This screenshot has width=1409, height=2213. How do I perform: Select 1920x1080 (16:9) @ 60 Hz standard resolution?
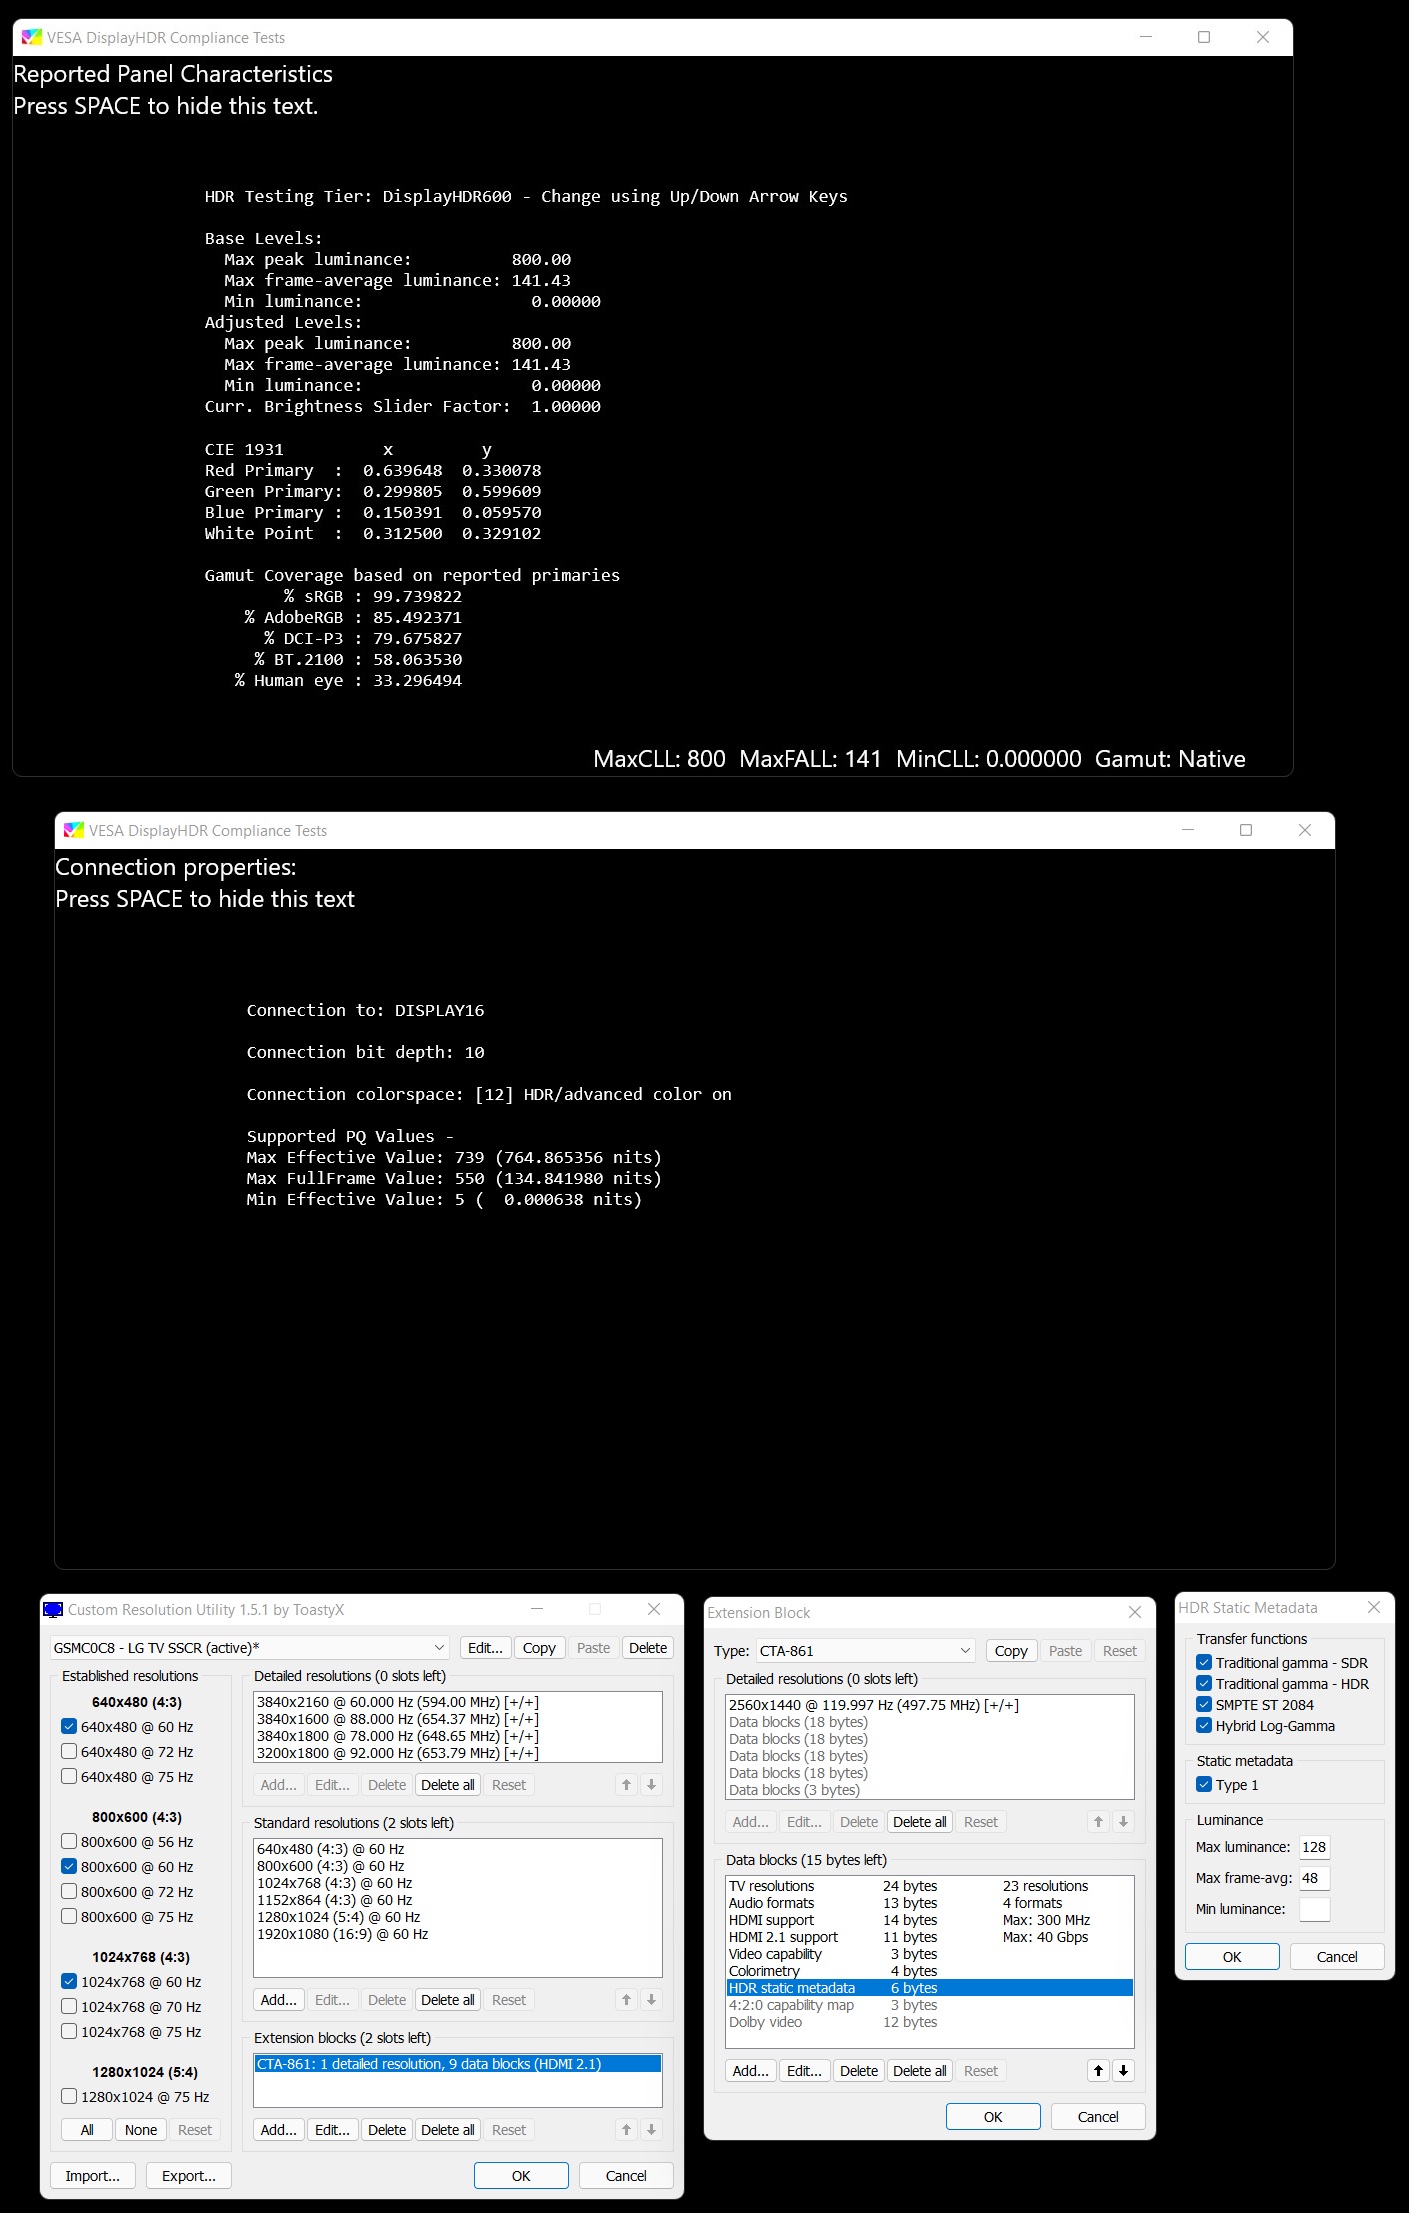coord(458,1934)
